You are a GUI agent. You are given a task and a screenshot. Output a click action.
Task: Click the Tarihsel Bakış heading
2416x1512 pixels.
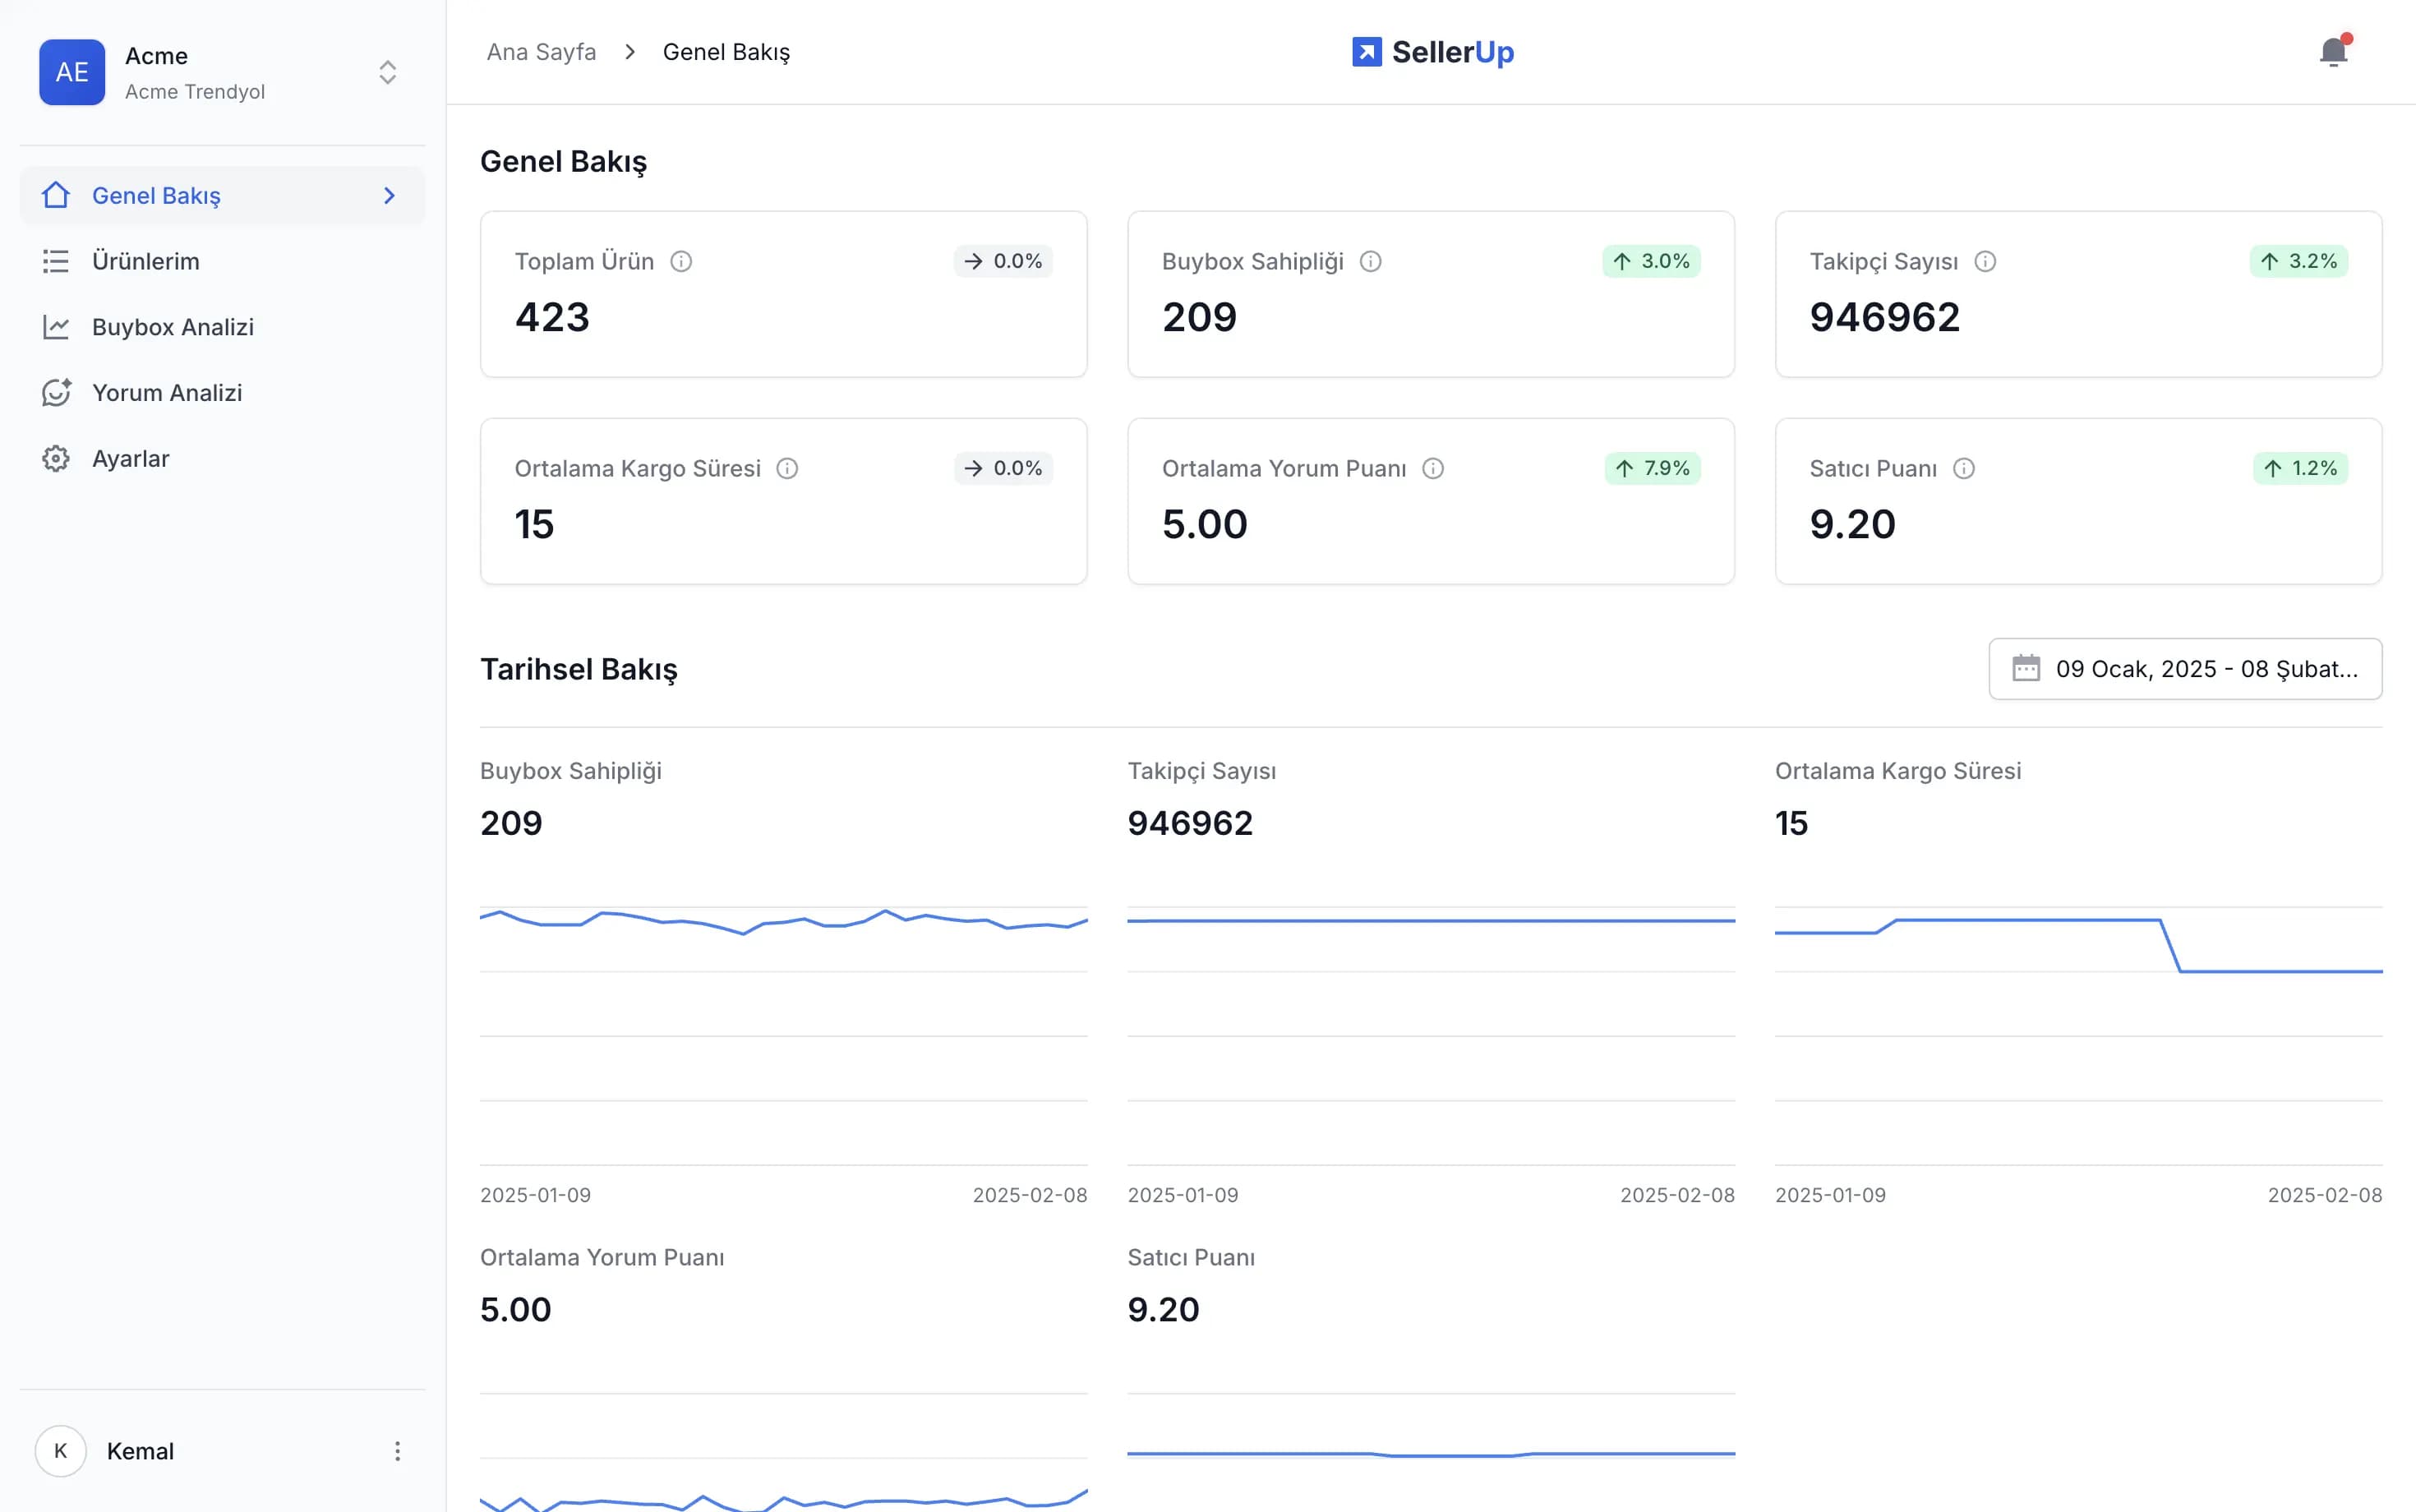(579, 669)
